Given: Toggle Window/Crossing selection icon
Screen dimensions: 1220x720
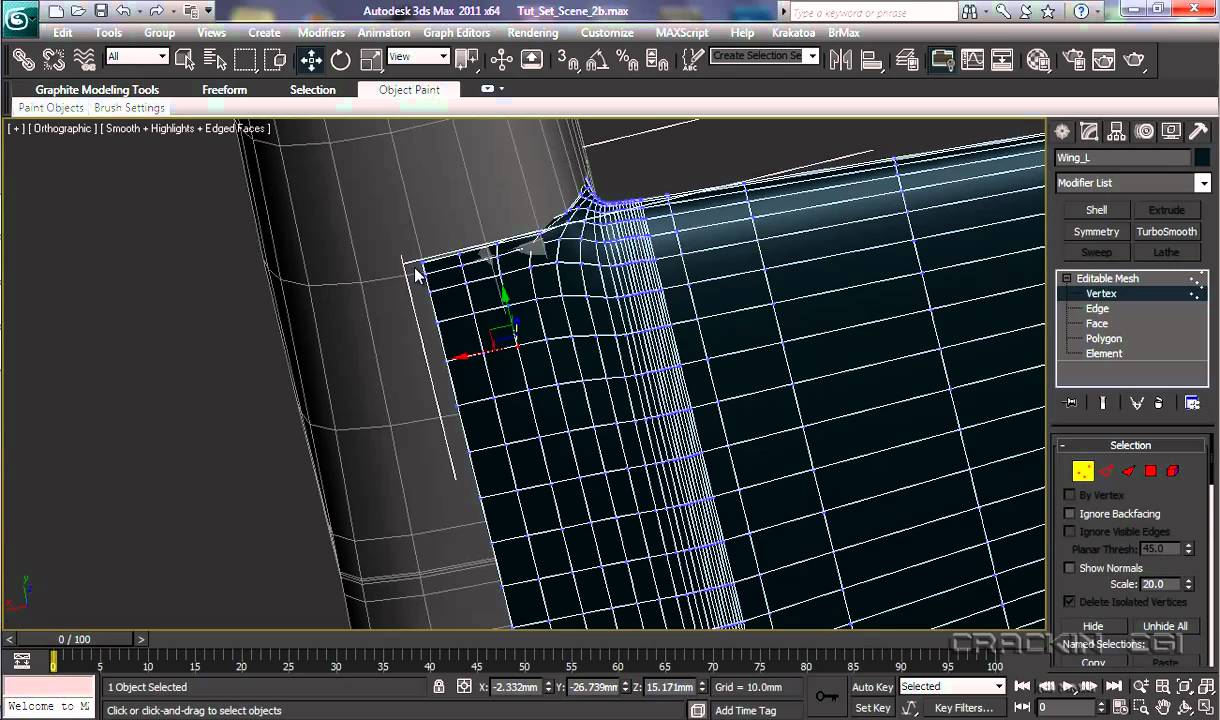Looking at the screenshot, I should click(x=277, y=60).
